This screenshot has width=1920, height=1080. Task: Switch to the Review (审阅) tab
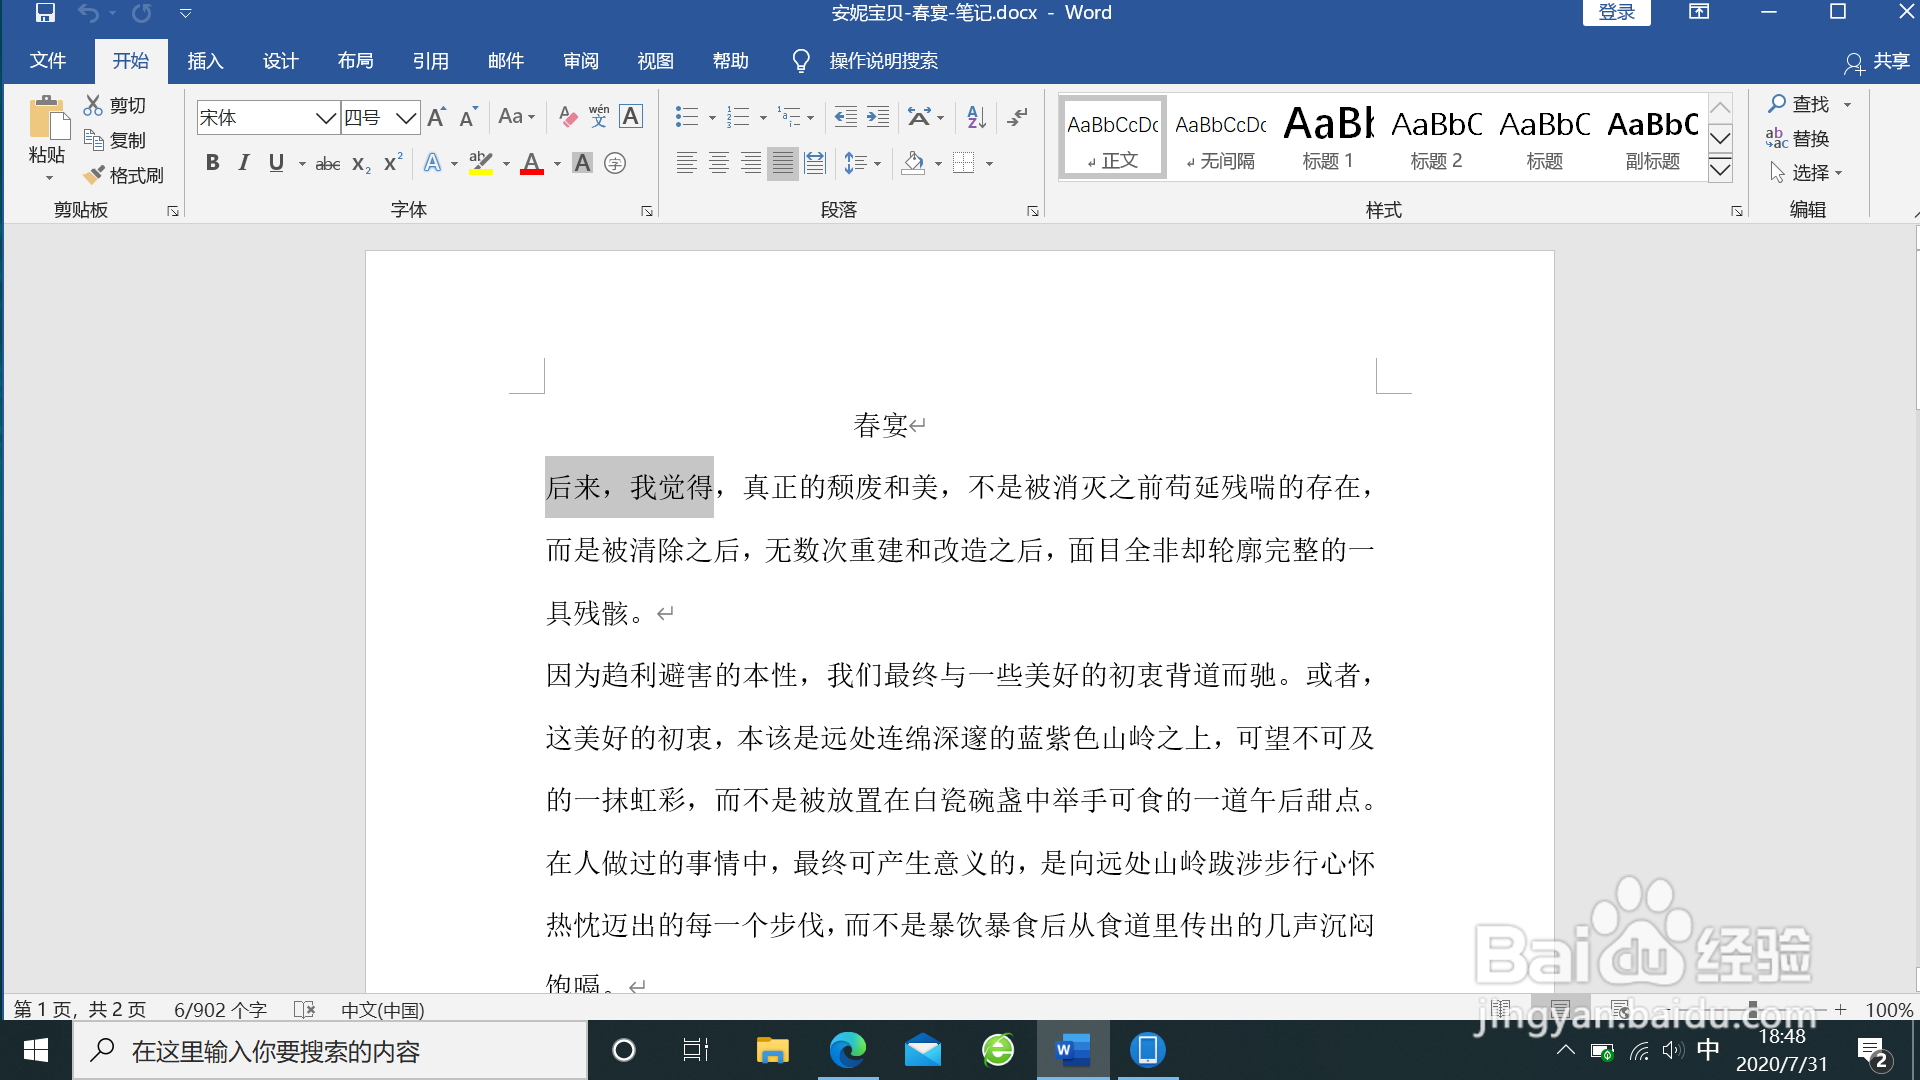point(581,61)
